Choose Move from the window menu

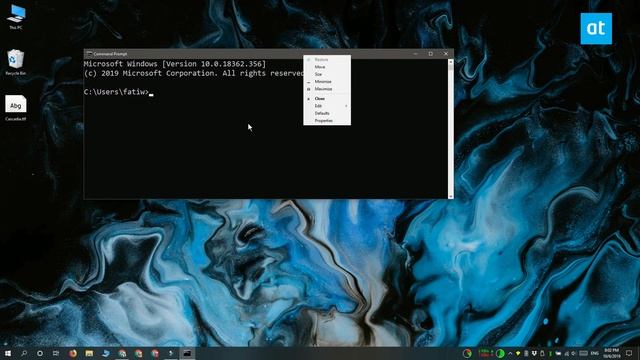327,67
